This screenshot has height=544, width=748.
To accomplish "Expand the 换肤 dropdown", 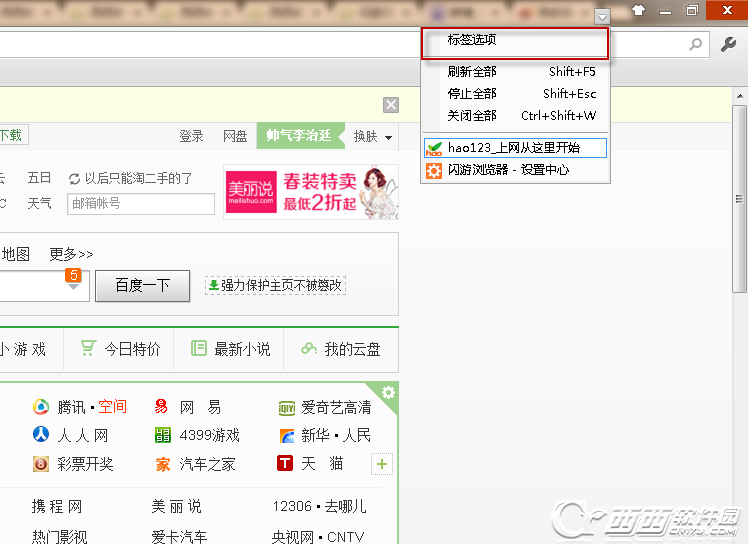I will click(373, 136).
